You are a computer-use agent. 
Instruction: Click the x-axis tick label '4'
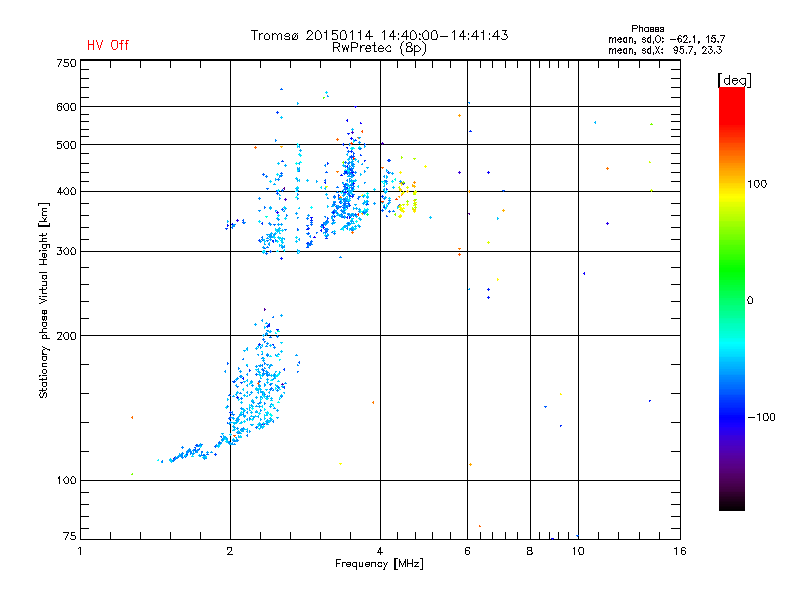pos(380,551)
